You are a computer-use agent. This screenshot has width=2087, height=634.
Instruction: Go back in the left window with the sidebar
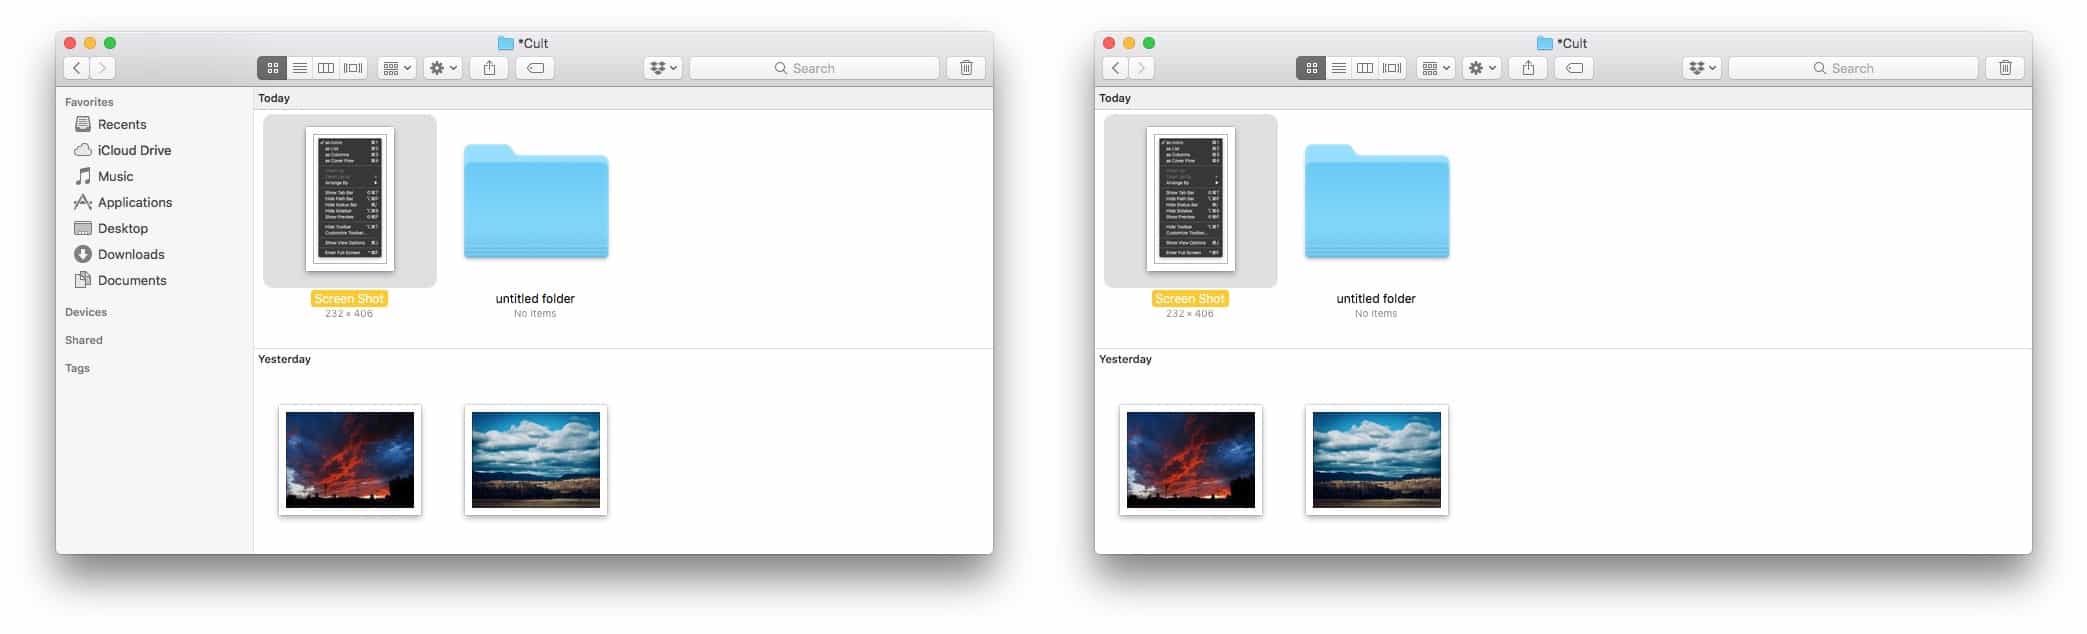(x=77, y=68)
